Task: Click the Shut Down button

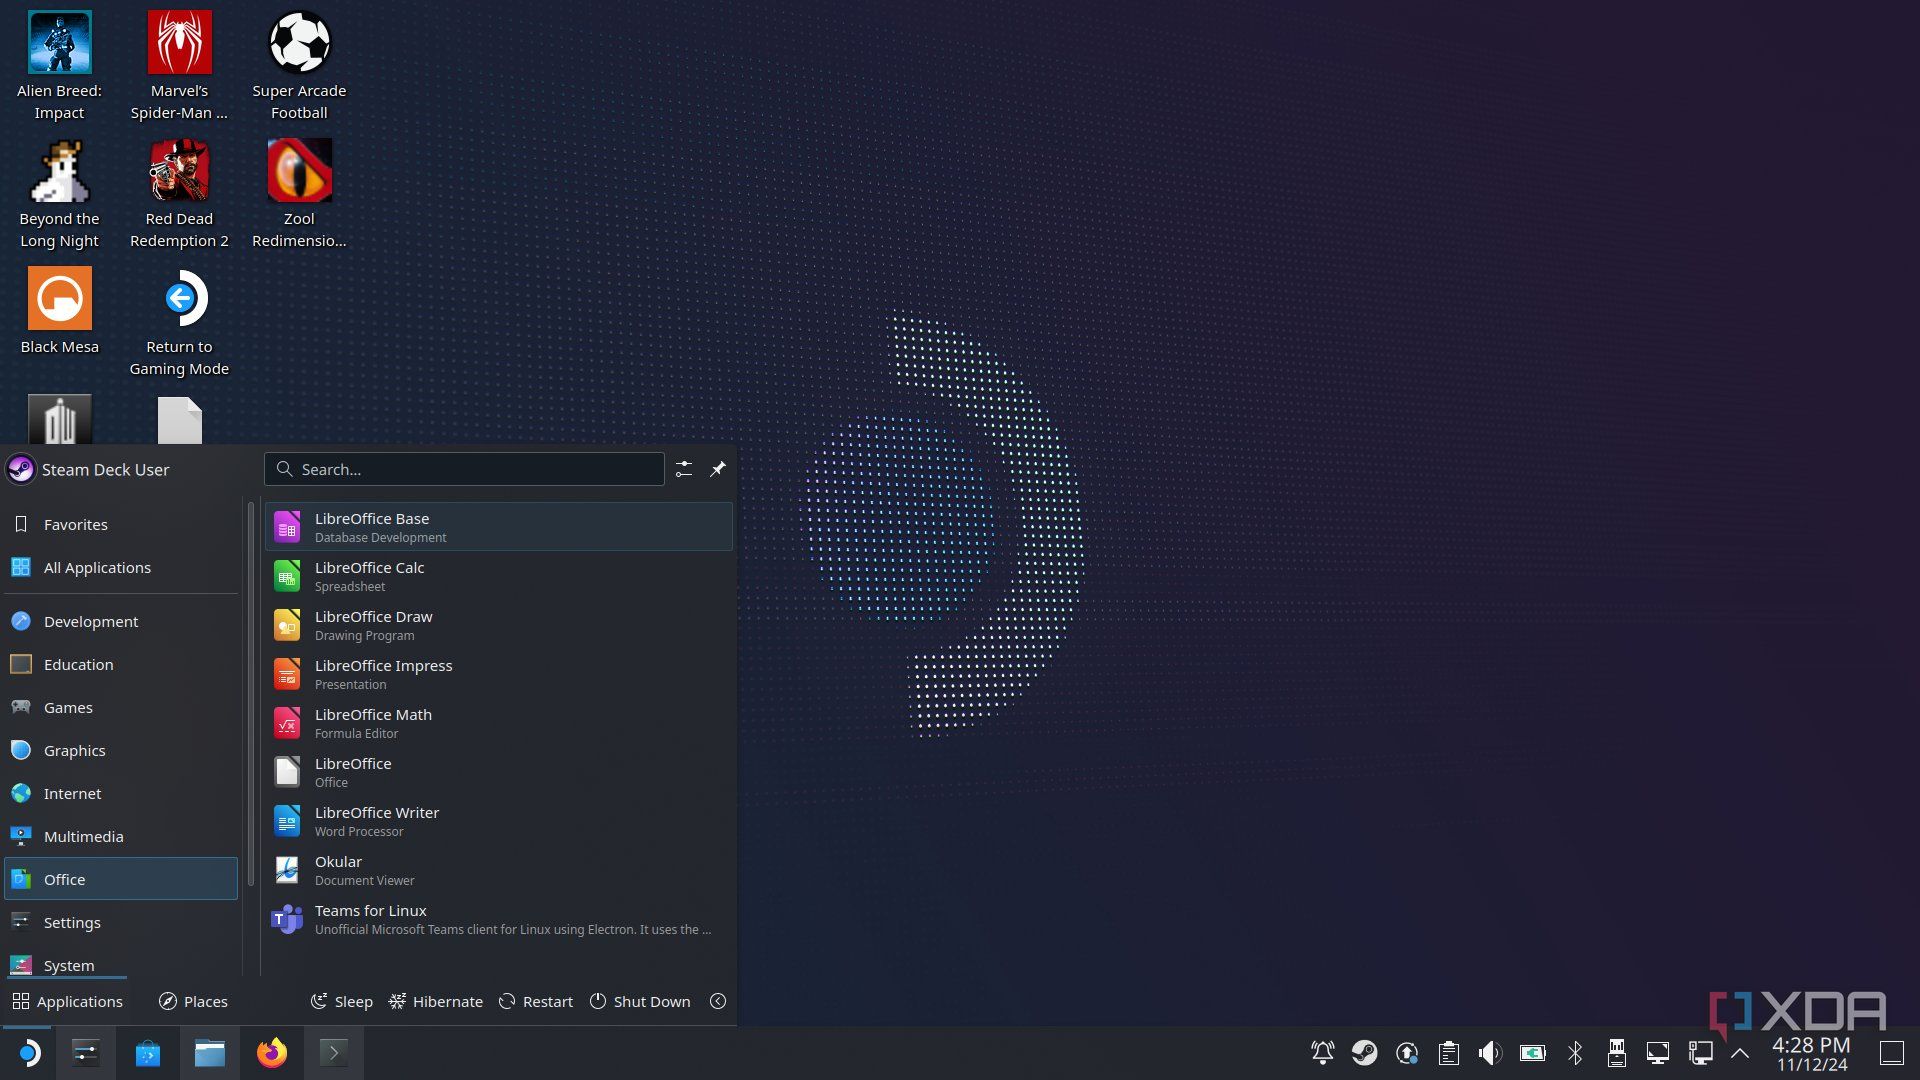Action: click(640, 1001)
